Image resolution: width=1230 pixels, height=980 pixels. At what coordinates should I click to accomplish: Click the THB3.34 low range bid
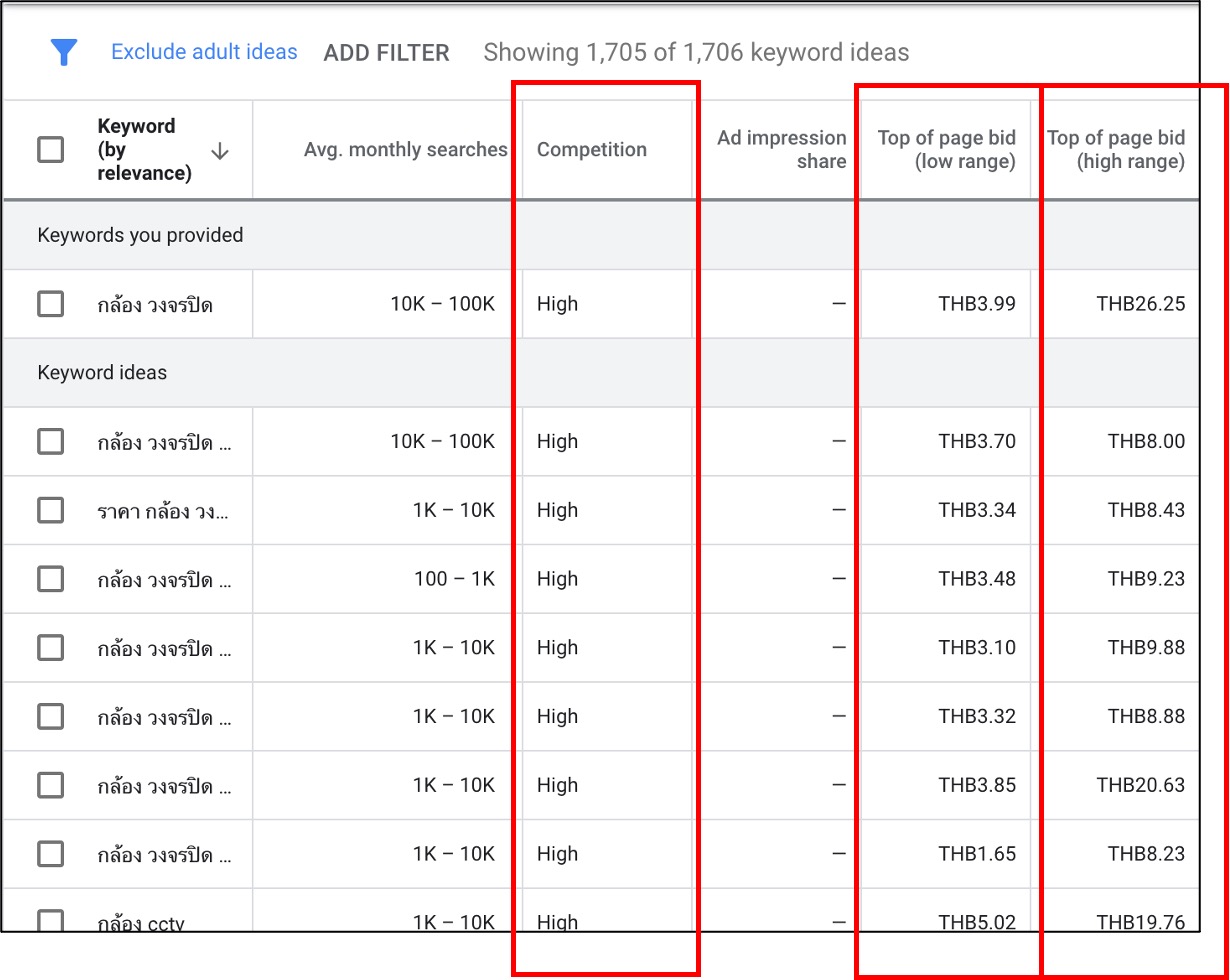pos(977,510)
